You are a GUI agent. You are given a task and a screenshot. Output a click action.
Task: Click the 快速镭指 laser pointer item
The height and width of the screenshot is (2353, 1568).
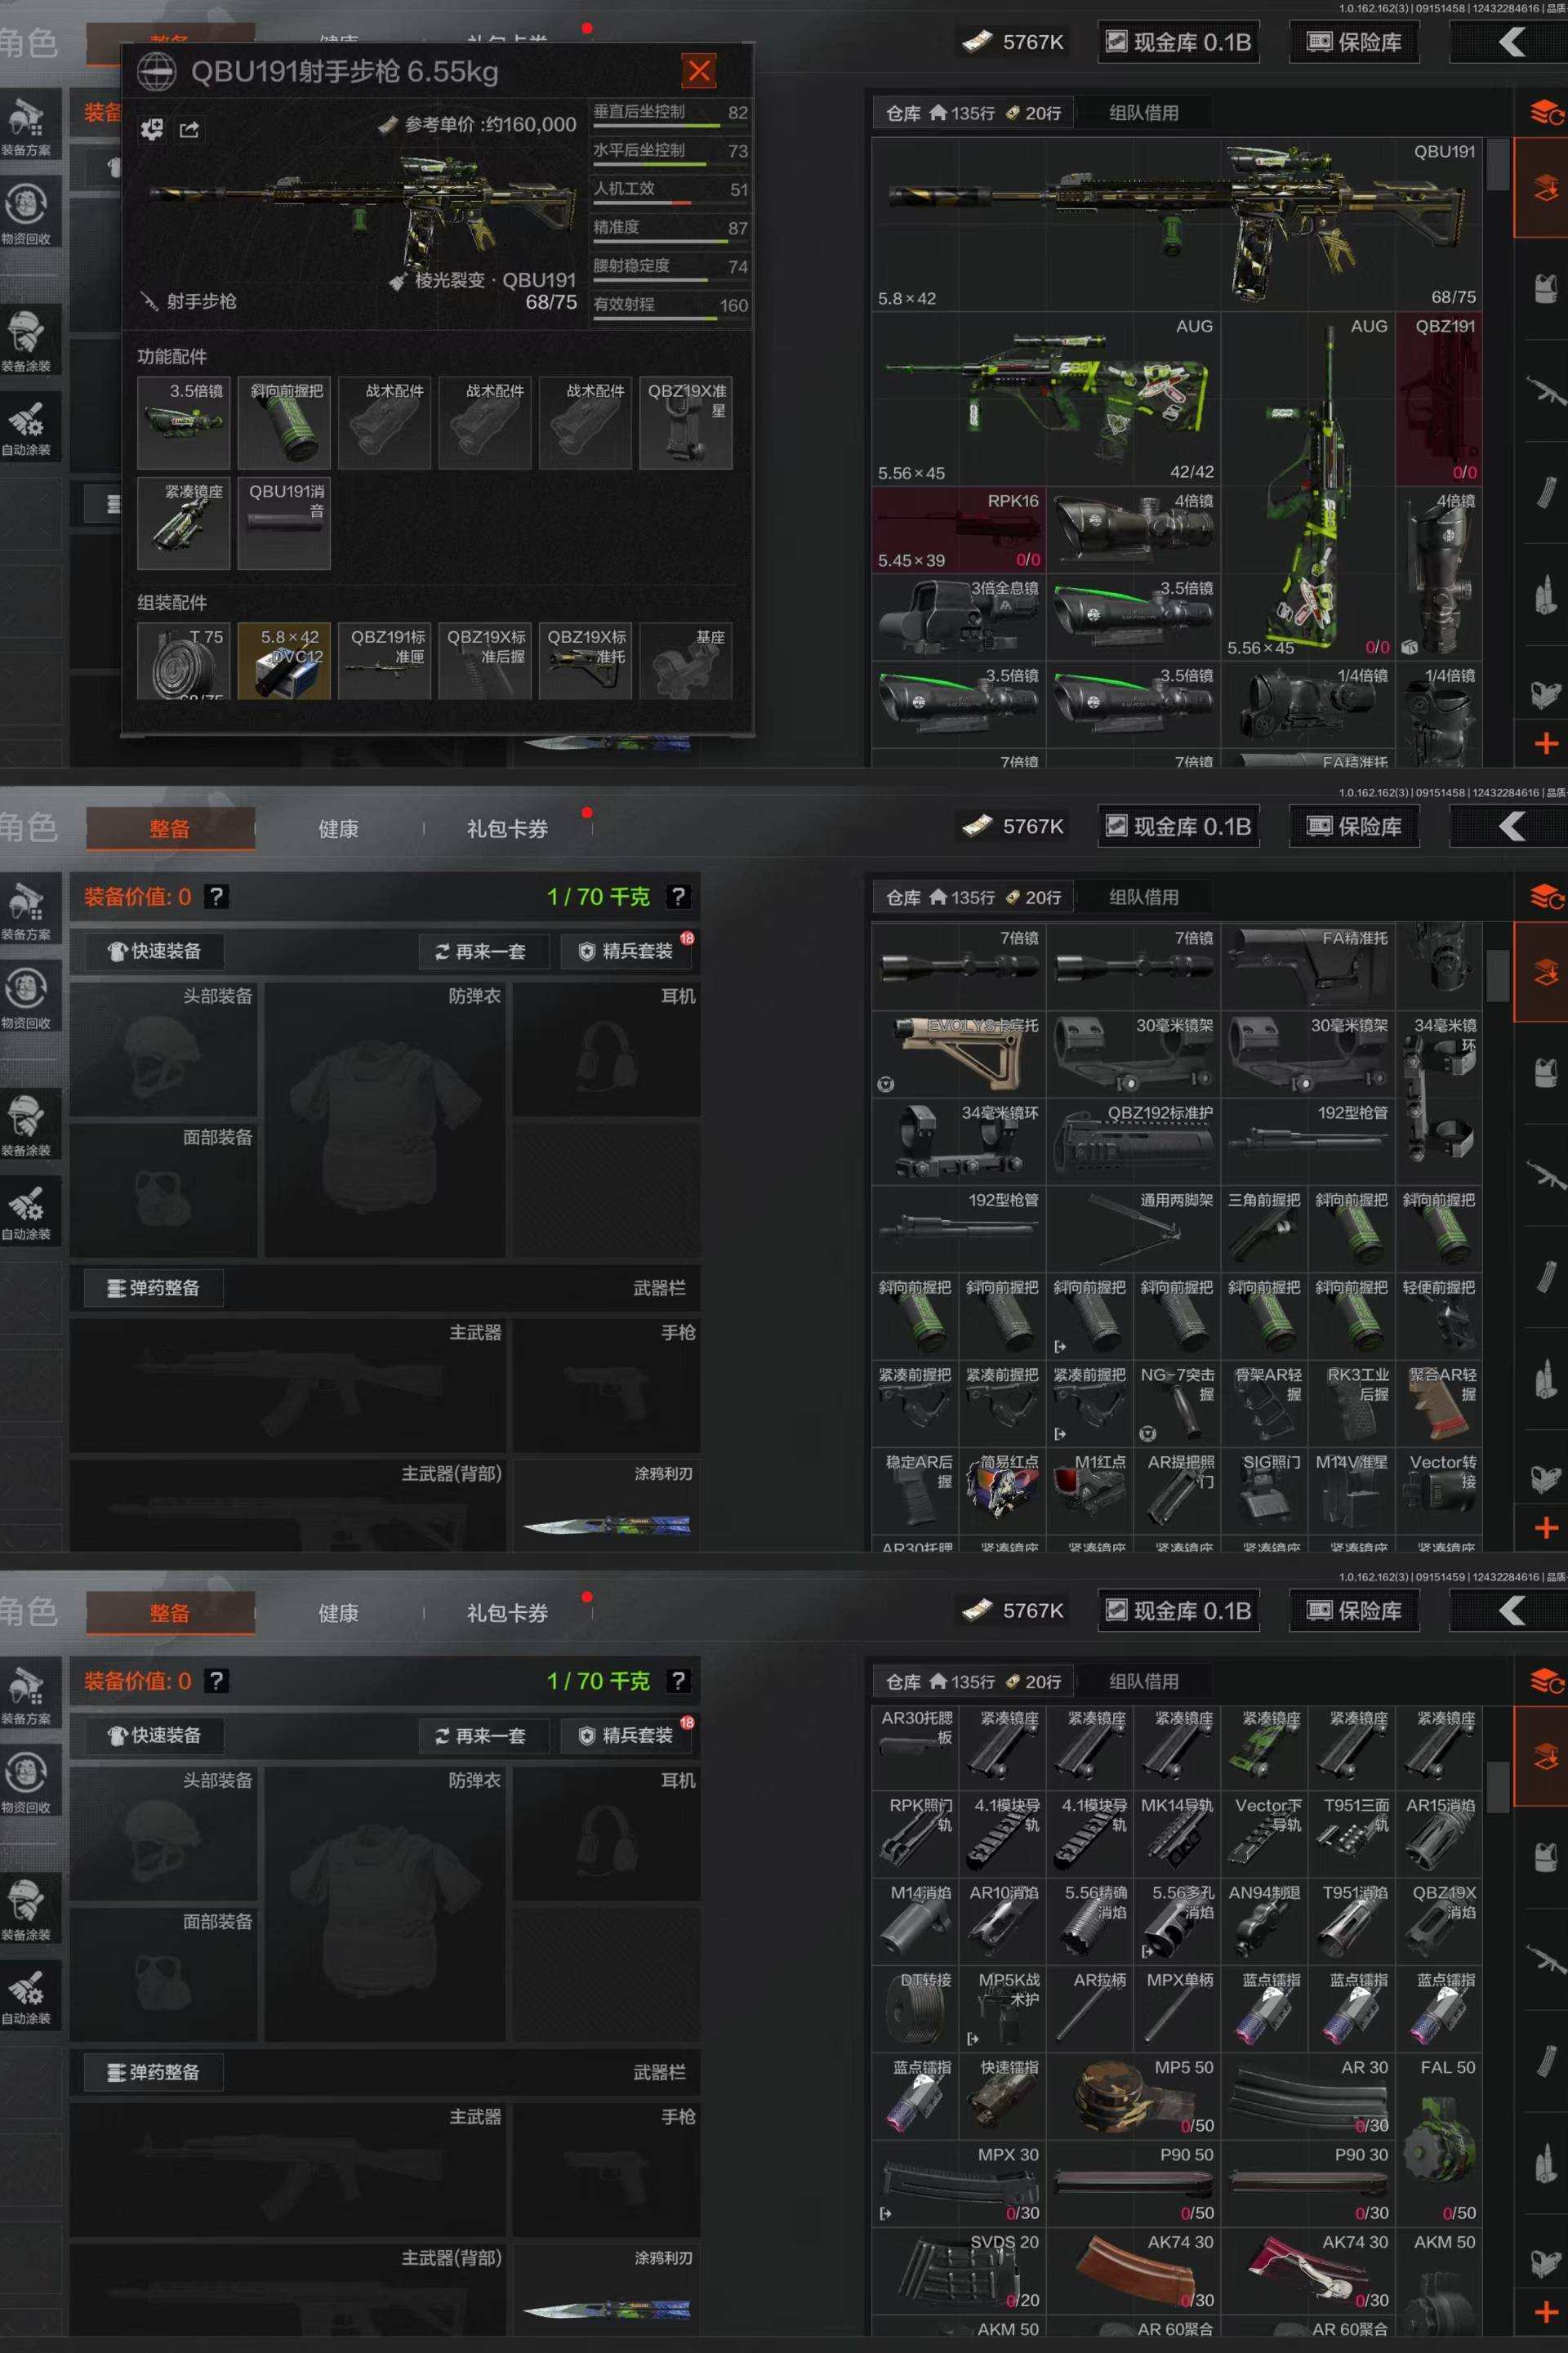(1002, 2096)
